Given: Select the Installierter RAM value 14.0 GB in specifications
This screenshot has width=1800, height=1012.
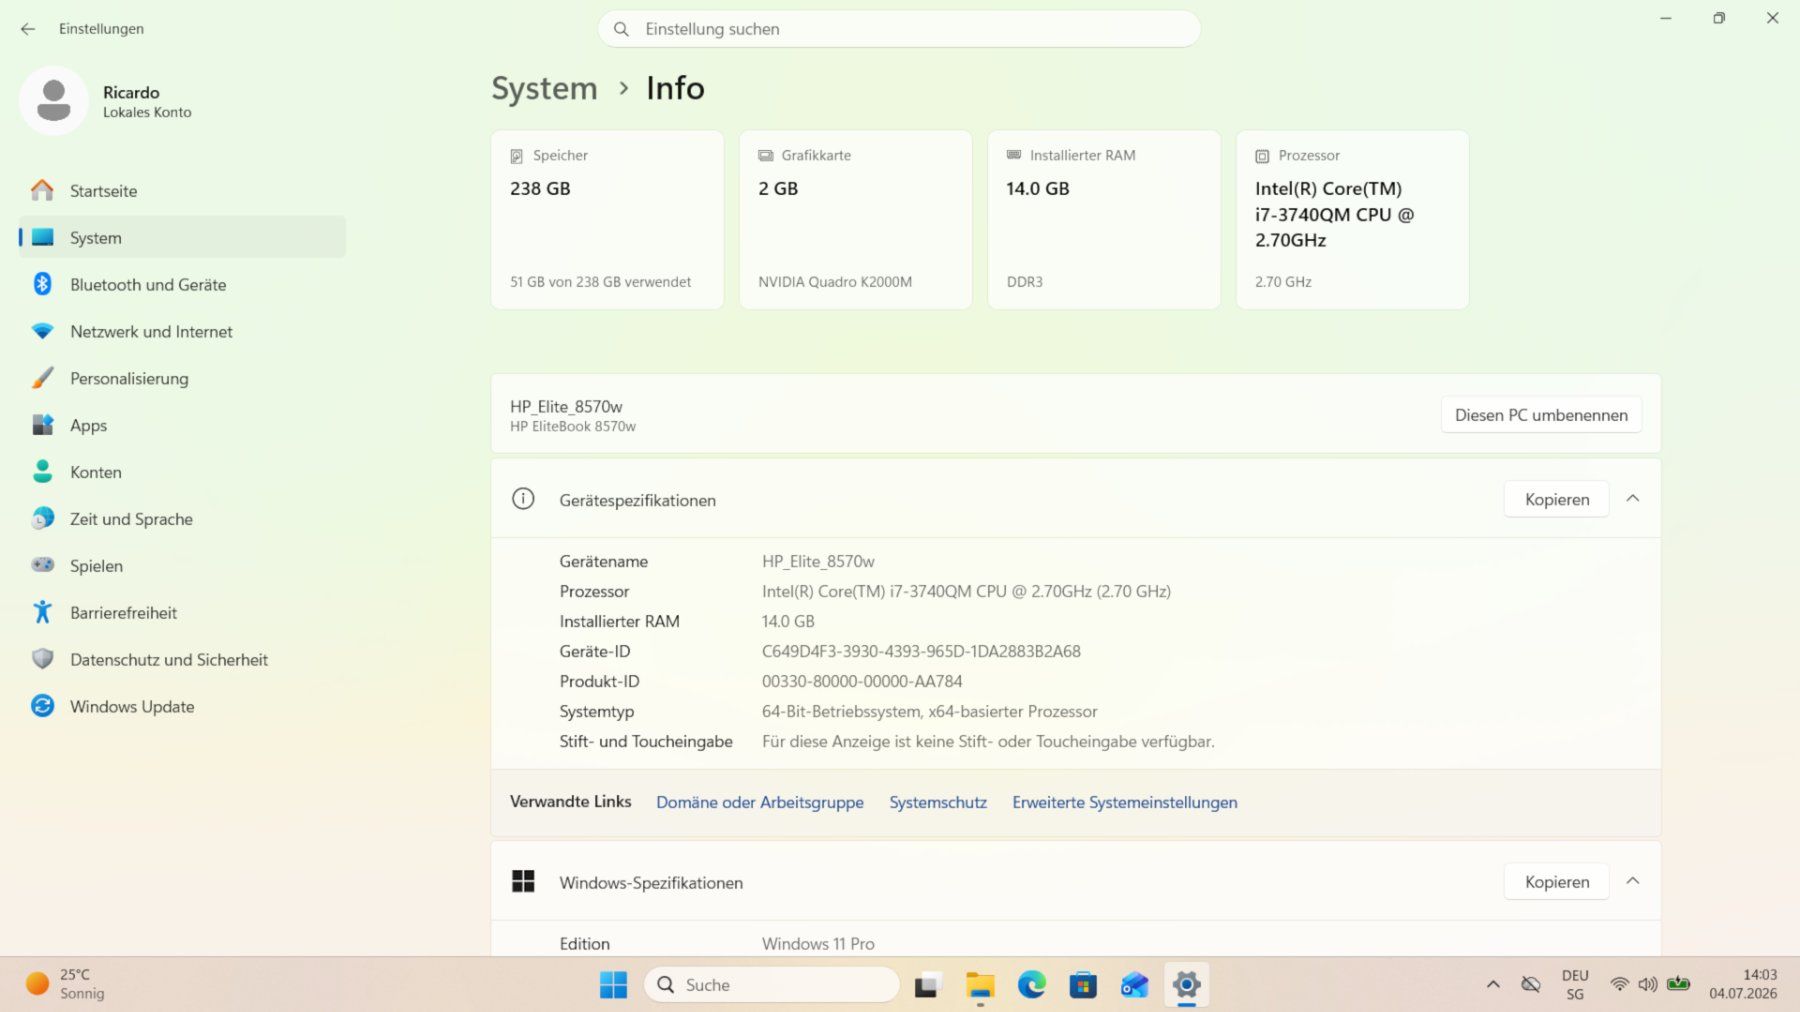Looking at the screenshot, I should [x=788, y=621].
